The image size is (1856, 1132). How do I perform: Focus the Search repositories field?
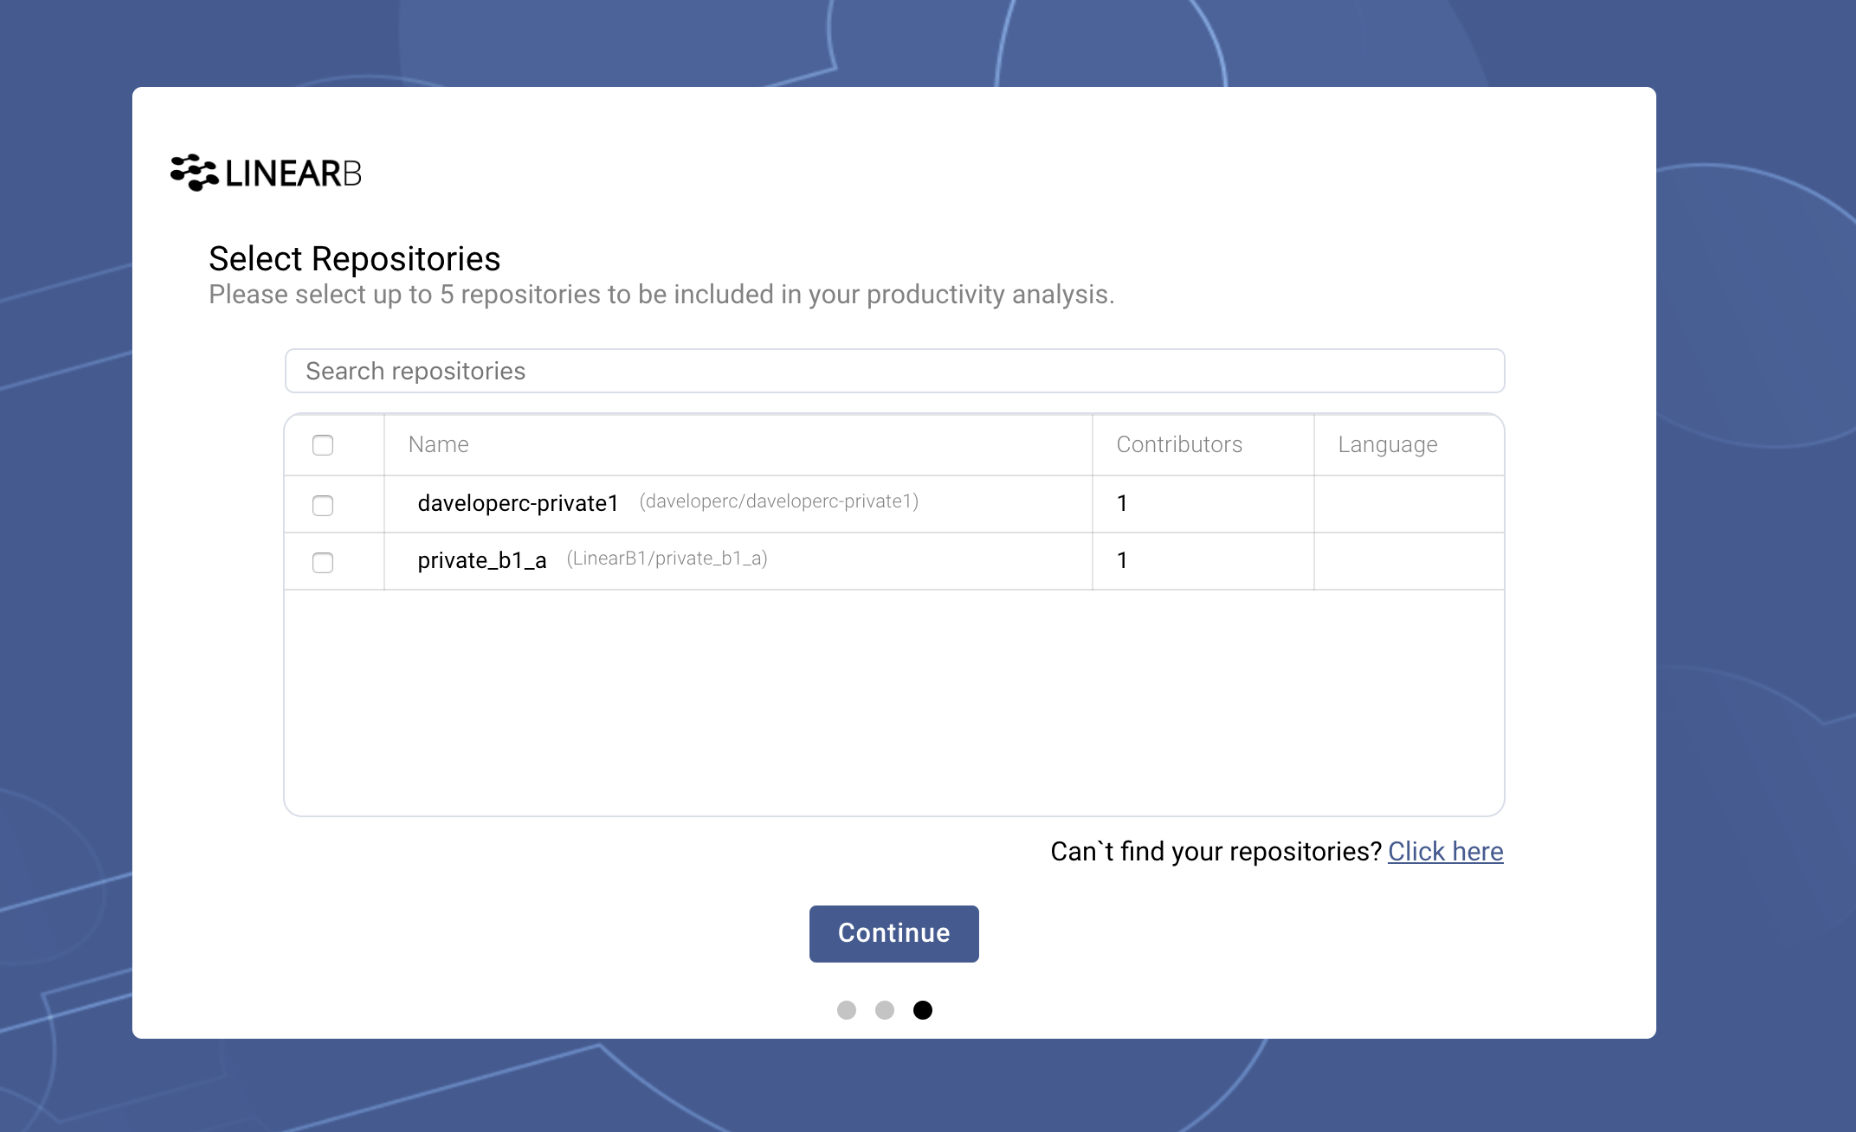(894, 371)
